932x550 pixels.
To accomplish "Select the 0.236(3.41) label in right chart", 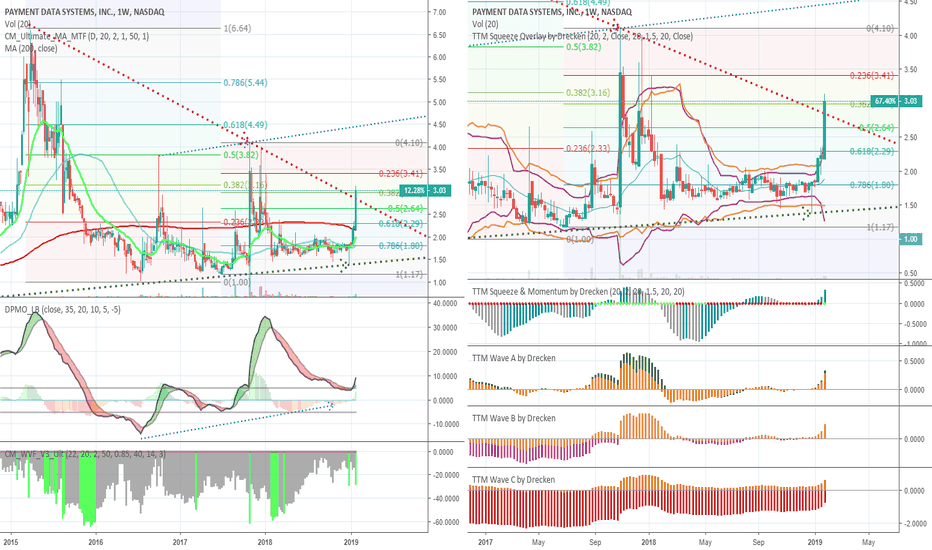I will click(x=871, y=76).
